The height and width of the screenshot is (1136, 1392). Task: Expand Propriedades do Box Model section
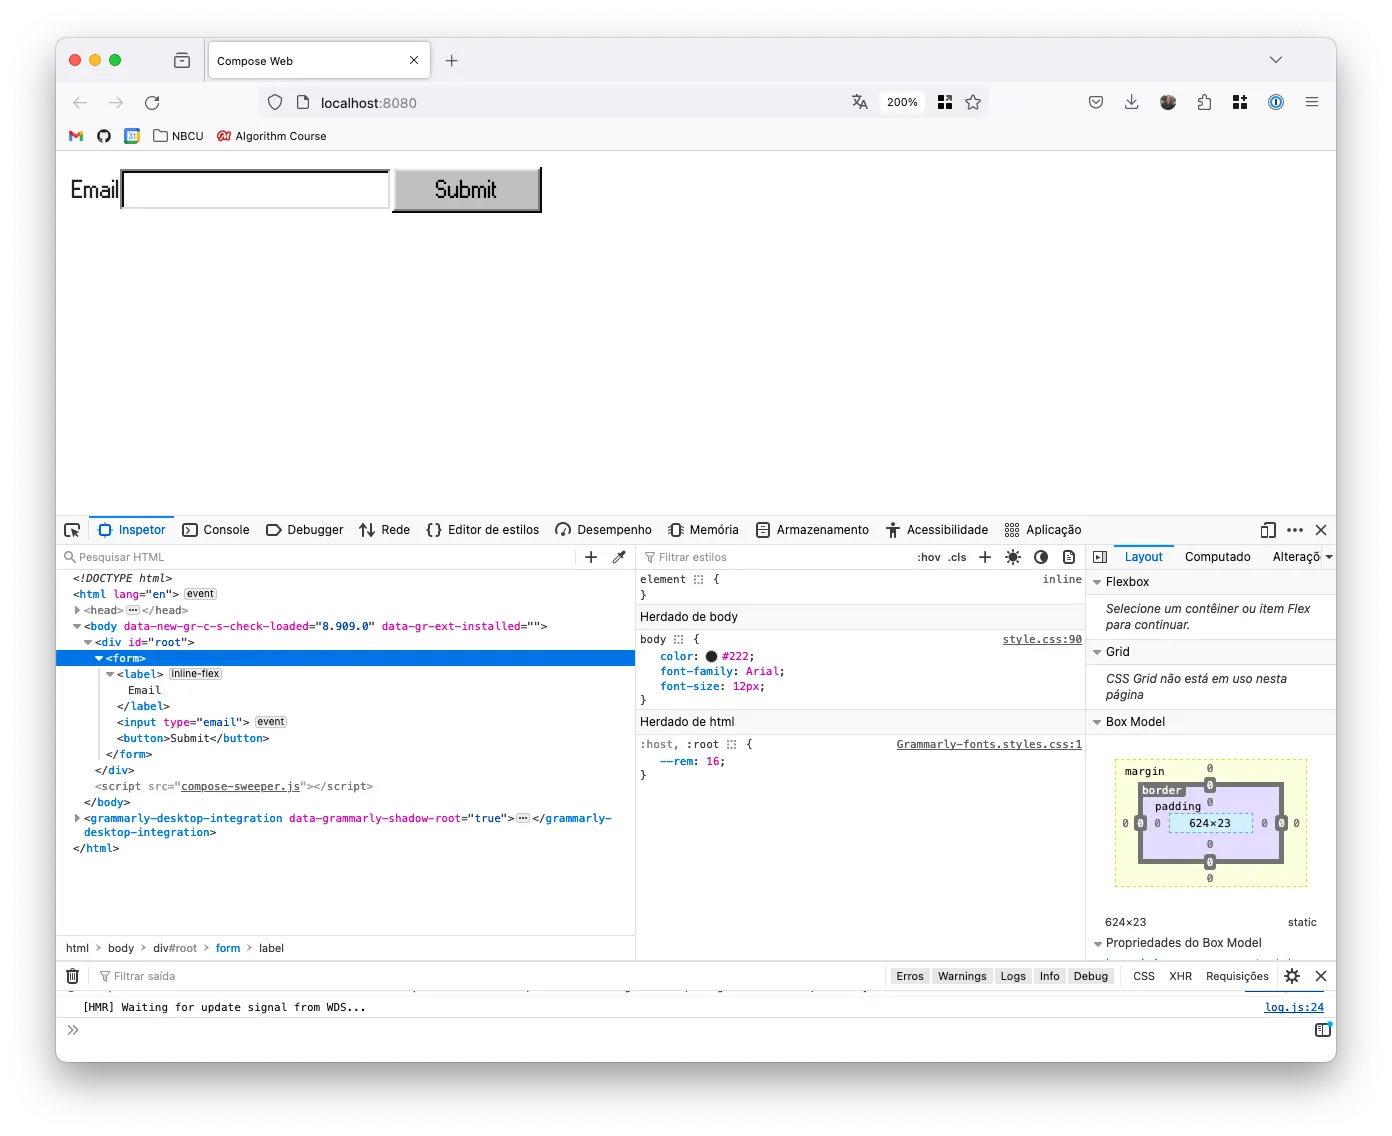click(1097, 943)
